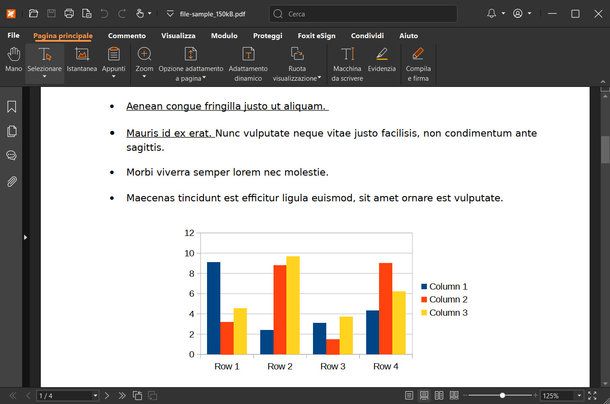This screenshot has width=610, height=404.
Task: Choose the Evidenzia highlight tool
Action: [x=381, y=60]
